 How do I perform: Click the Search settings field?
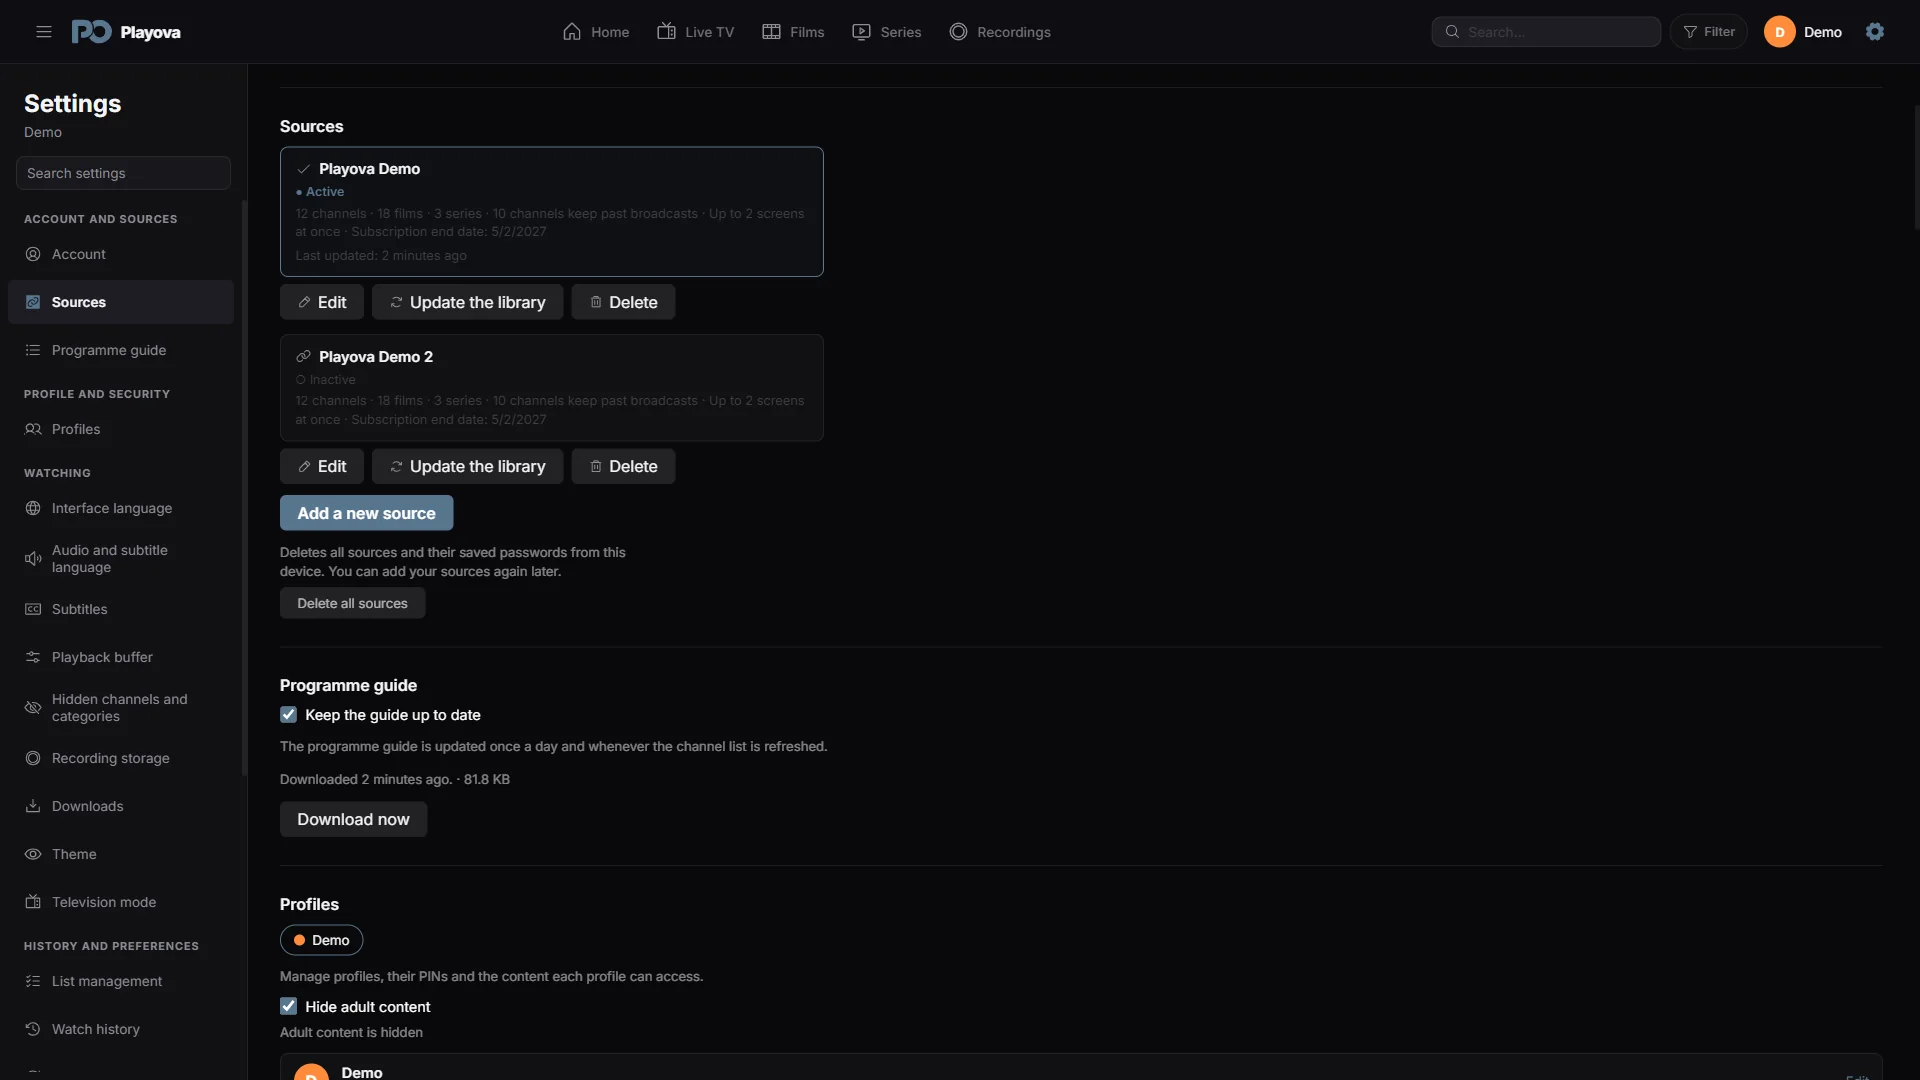pyautogui.click(x=123, y=173)
